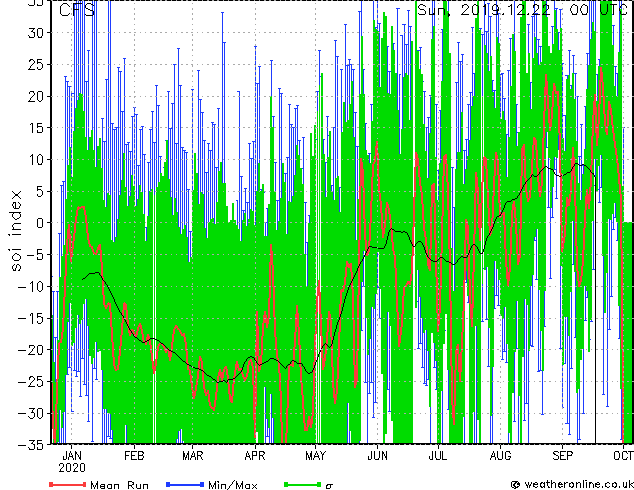
Task: Click the green sigma legend line
Action: pyautogui.click(x=303, y=484)
